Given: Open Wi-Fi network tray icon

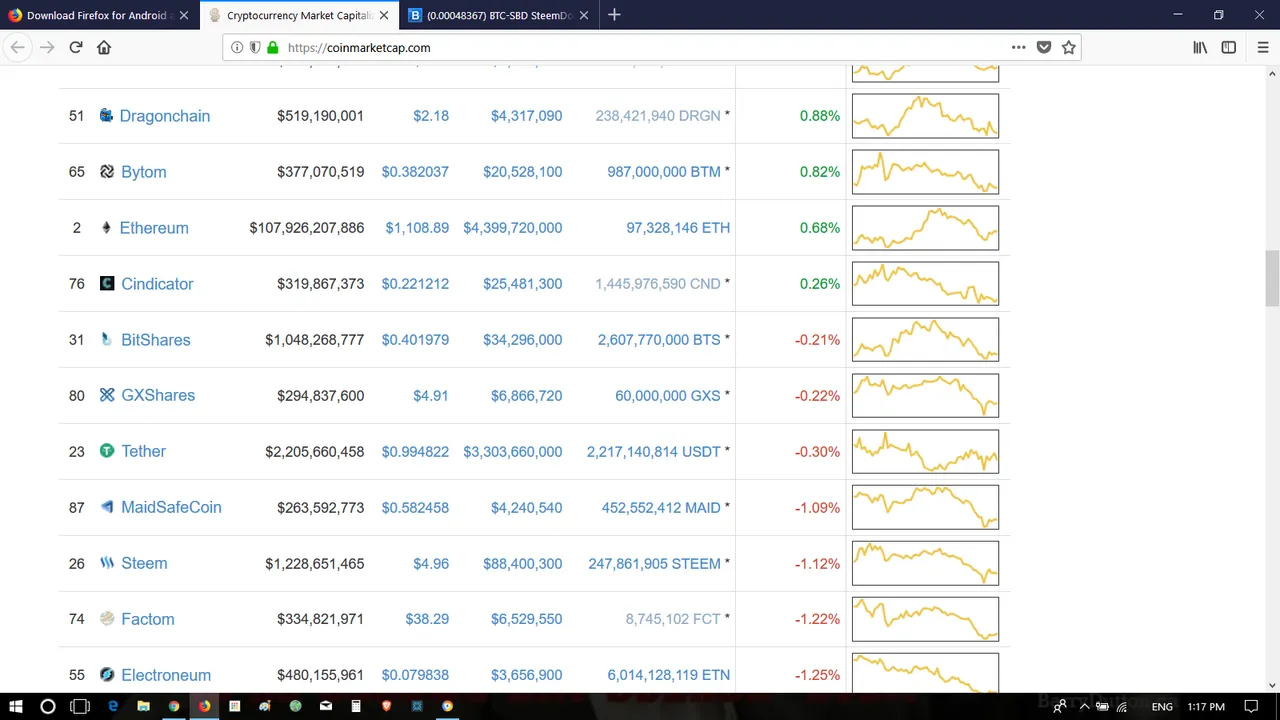Looking at the screenshot, I should click(1122, 706).
